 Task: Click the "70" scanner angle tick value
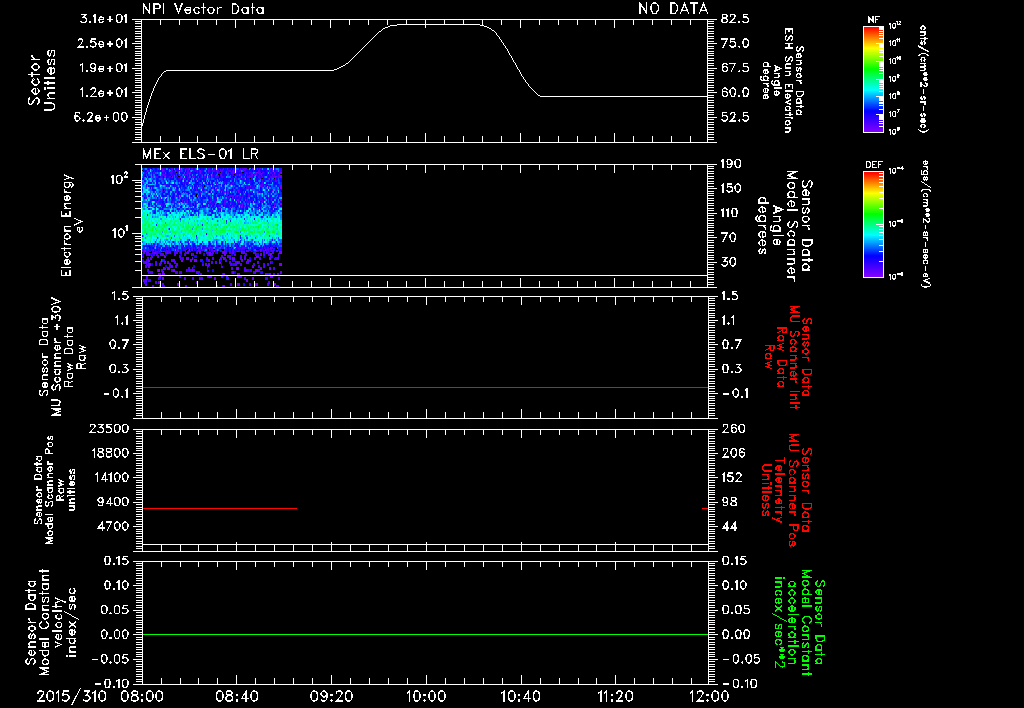pos(729,238)
